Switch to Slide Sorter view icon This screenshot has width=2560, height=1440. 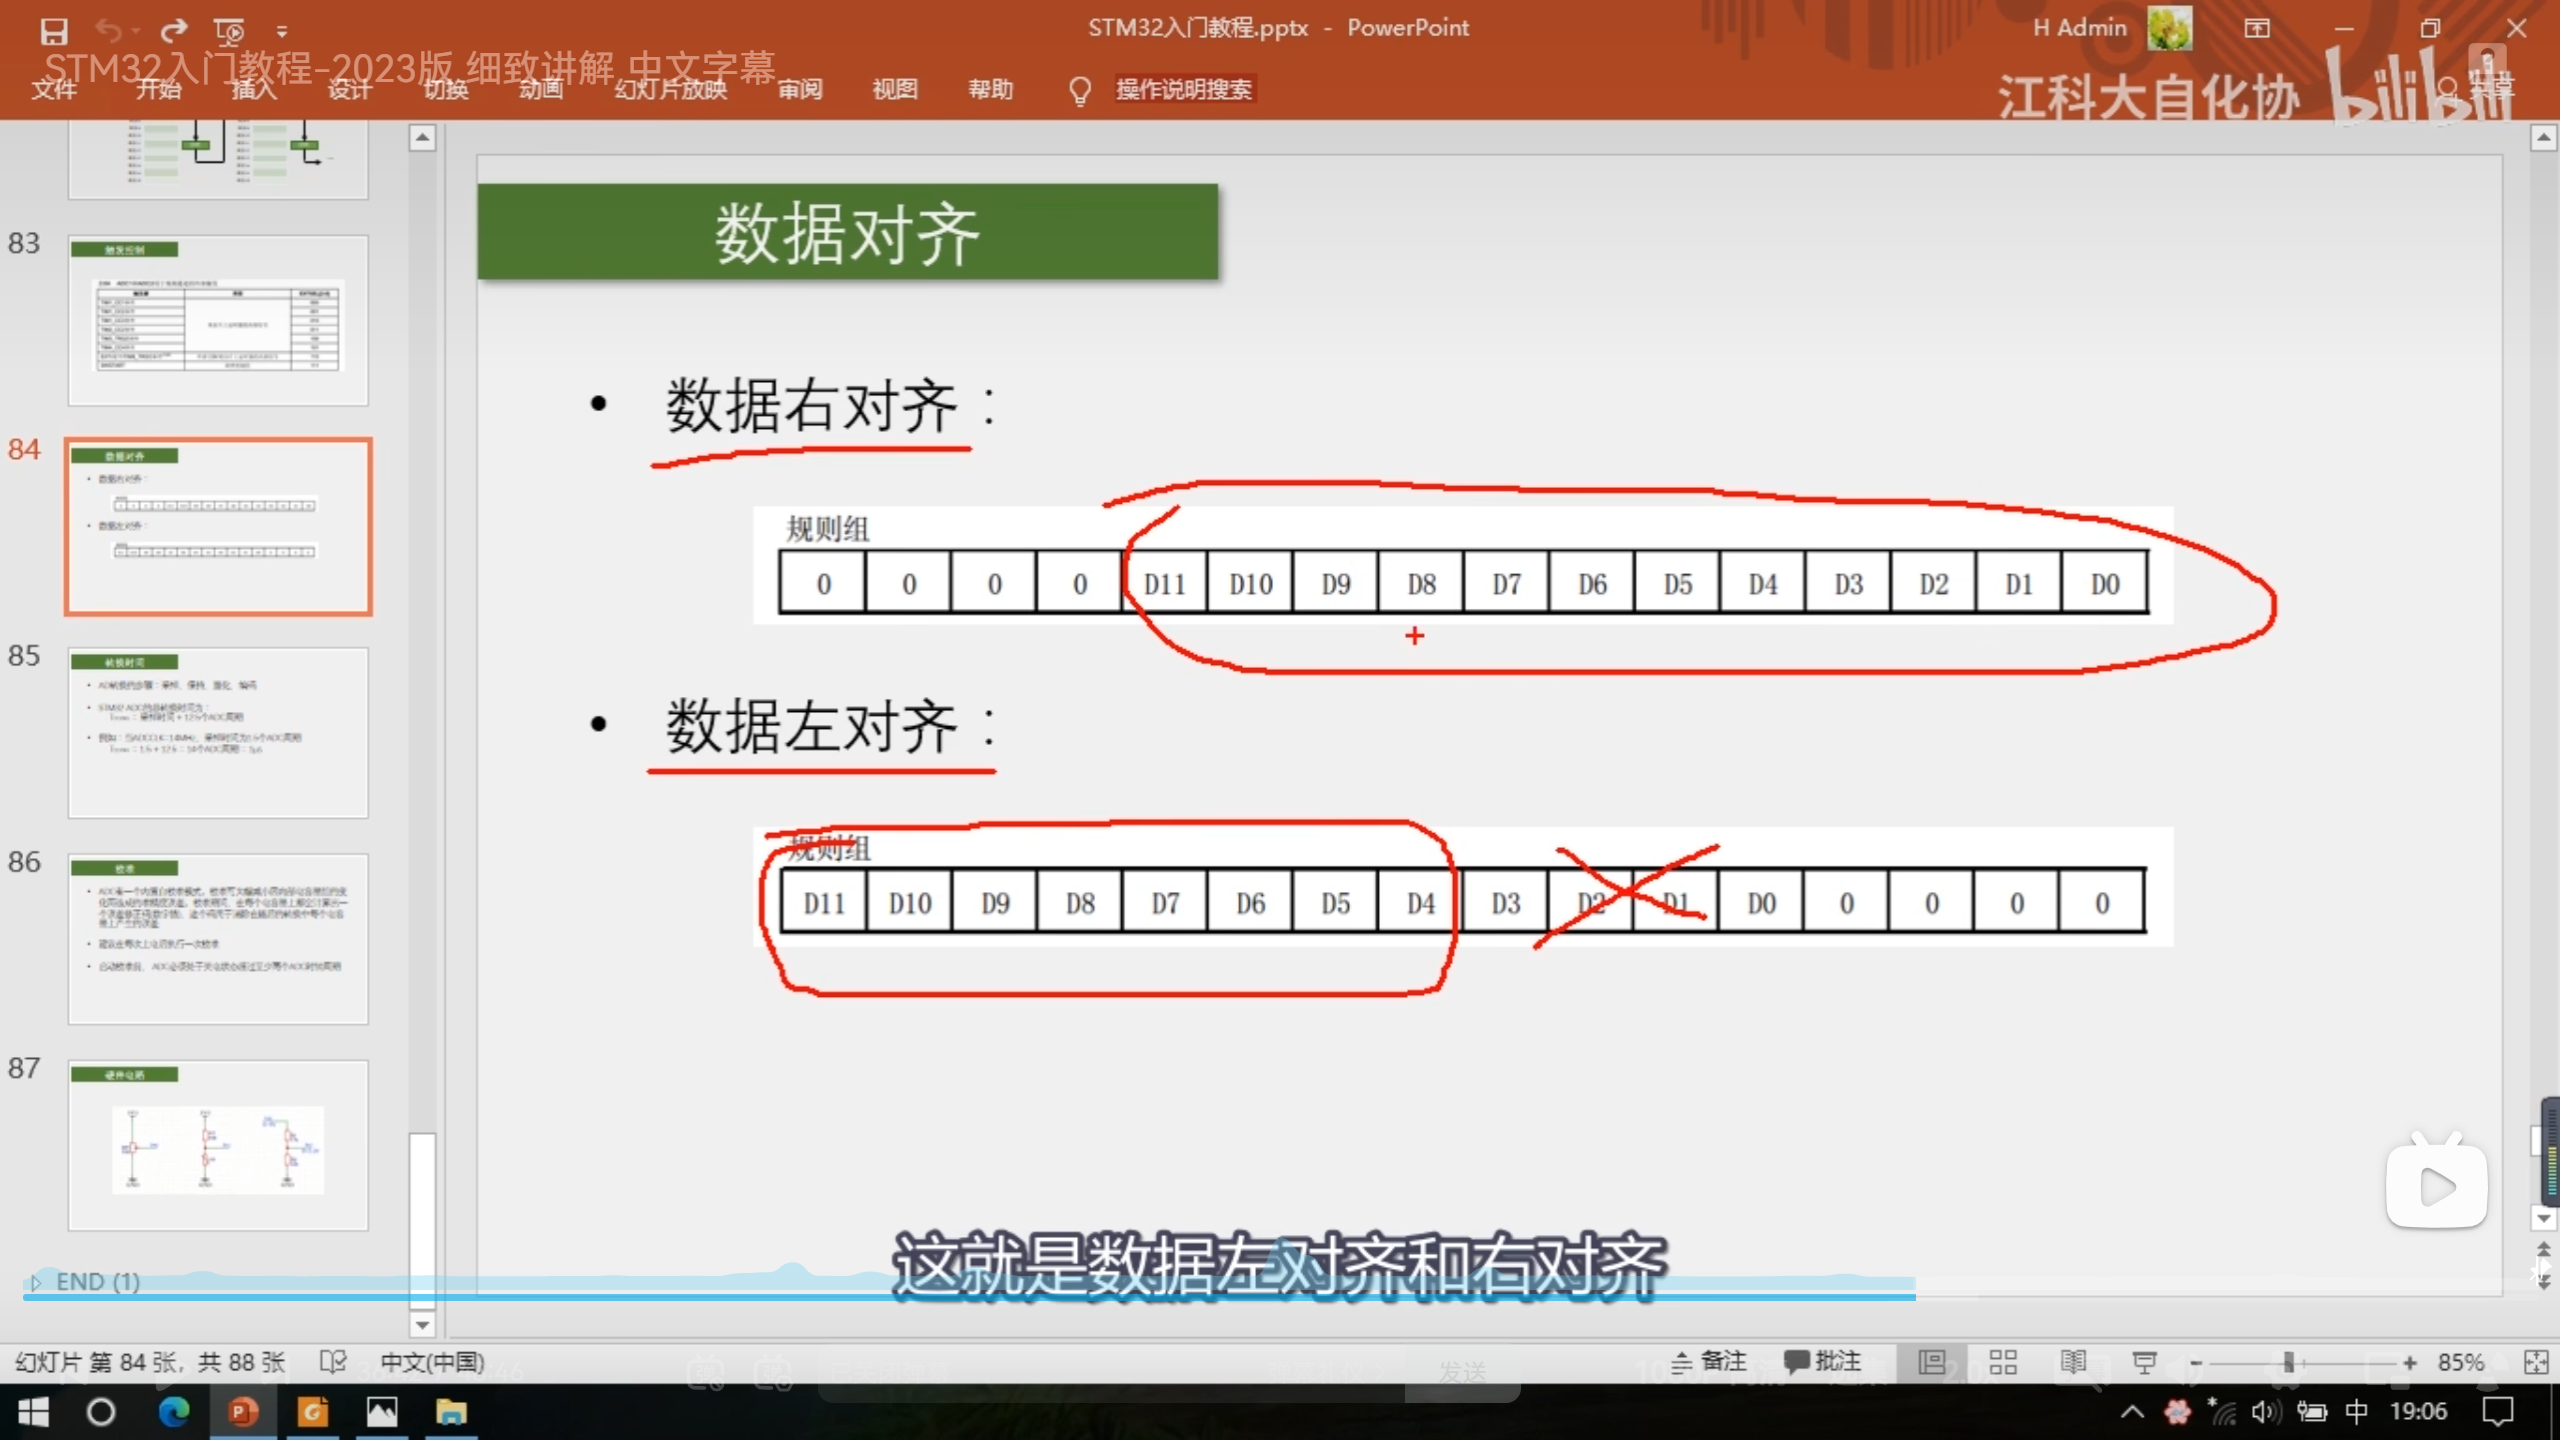[2003, 1362]
